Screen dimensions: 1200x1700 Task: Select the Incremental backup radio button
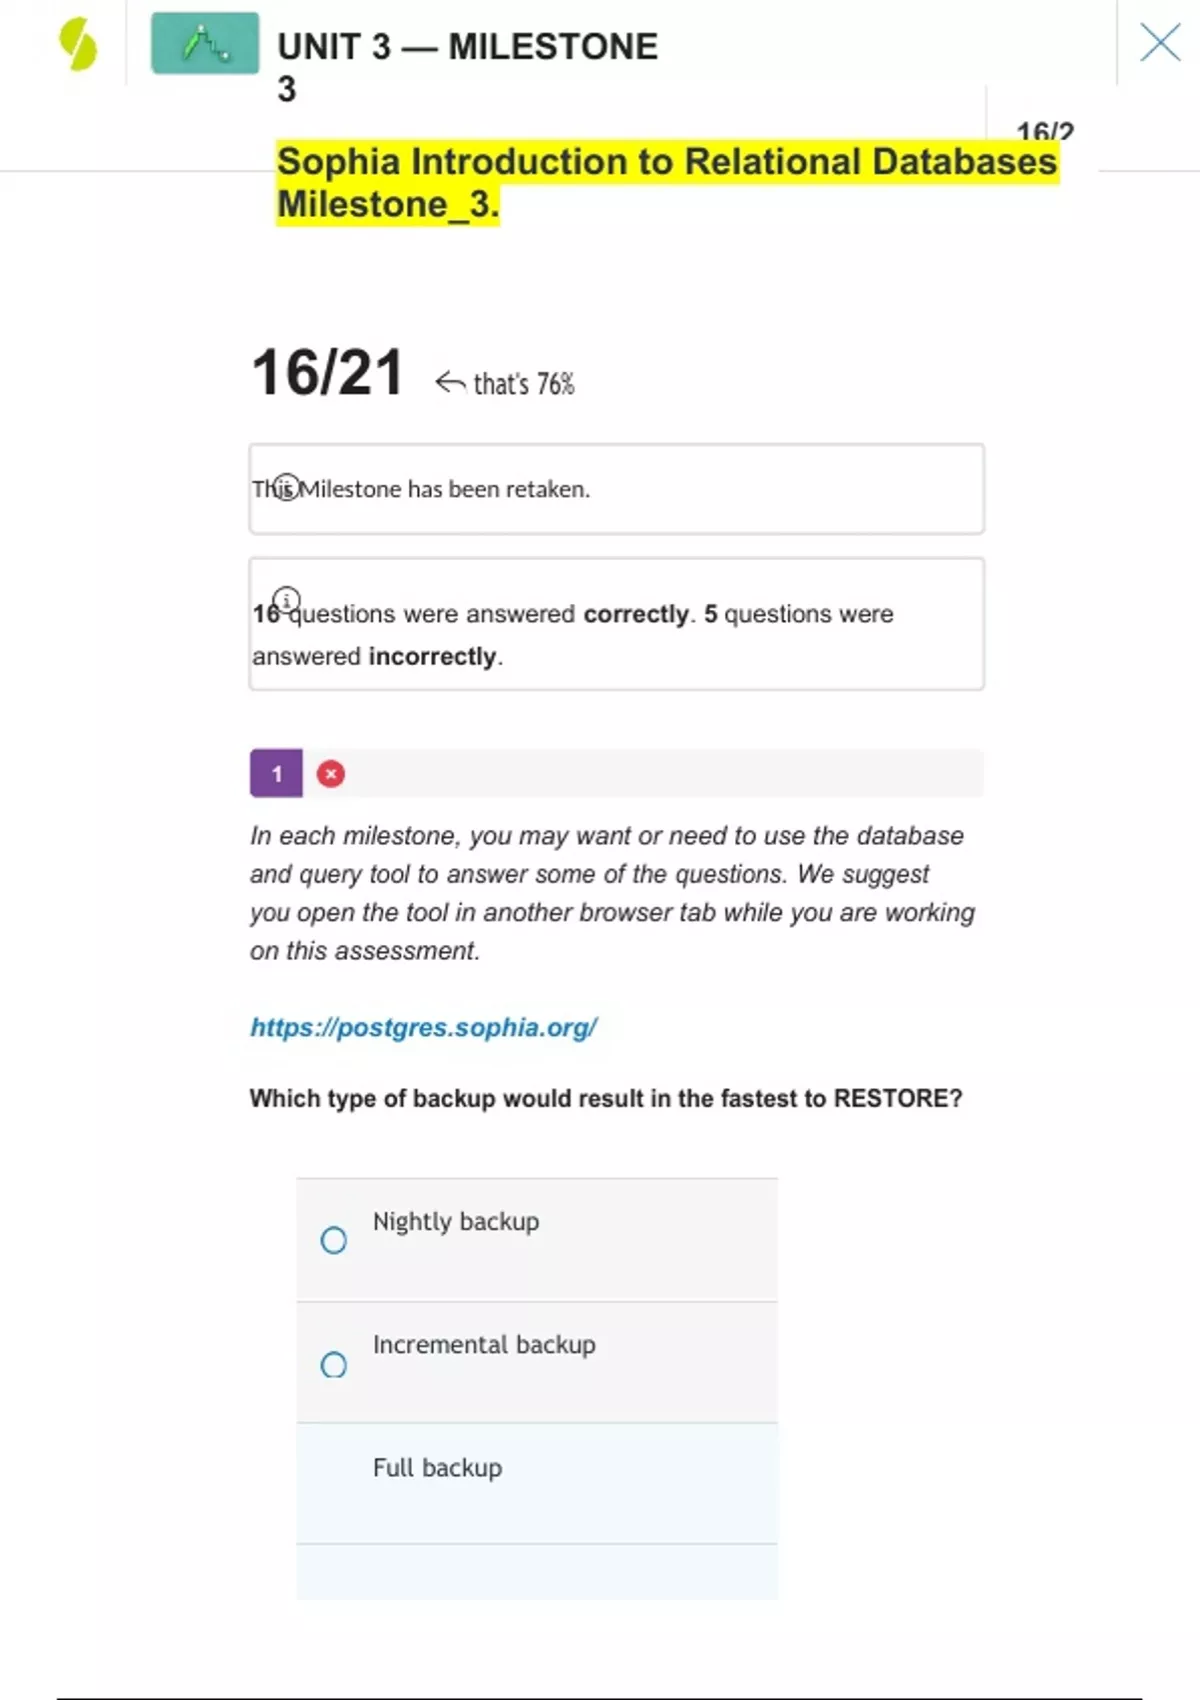(334, 1364)
